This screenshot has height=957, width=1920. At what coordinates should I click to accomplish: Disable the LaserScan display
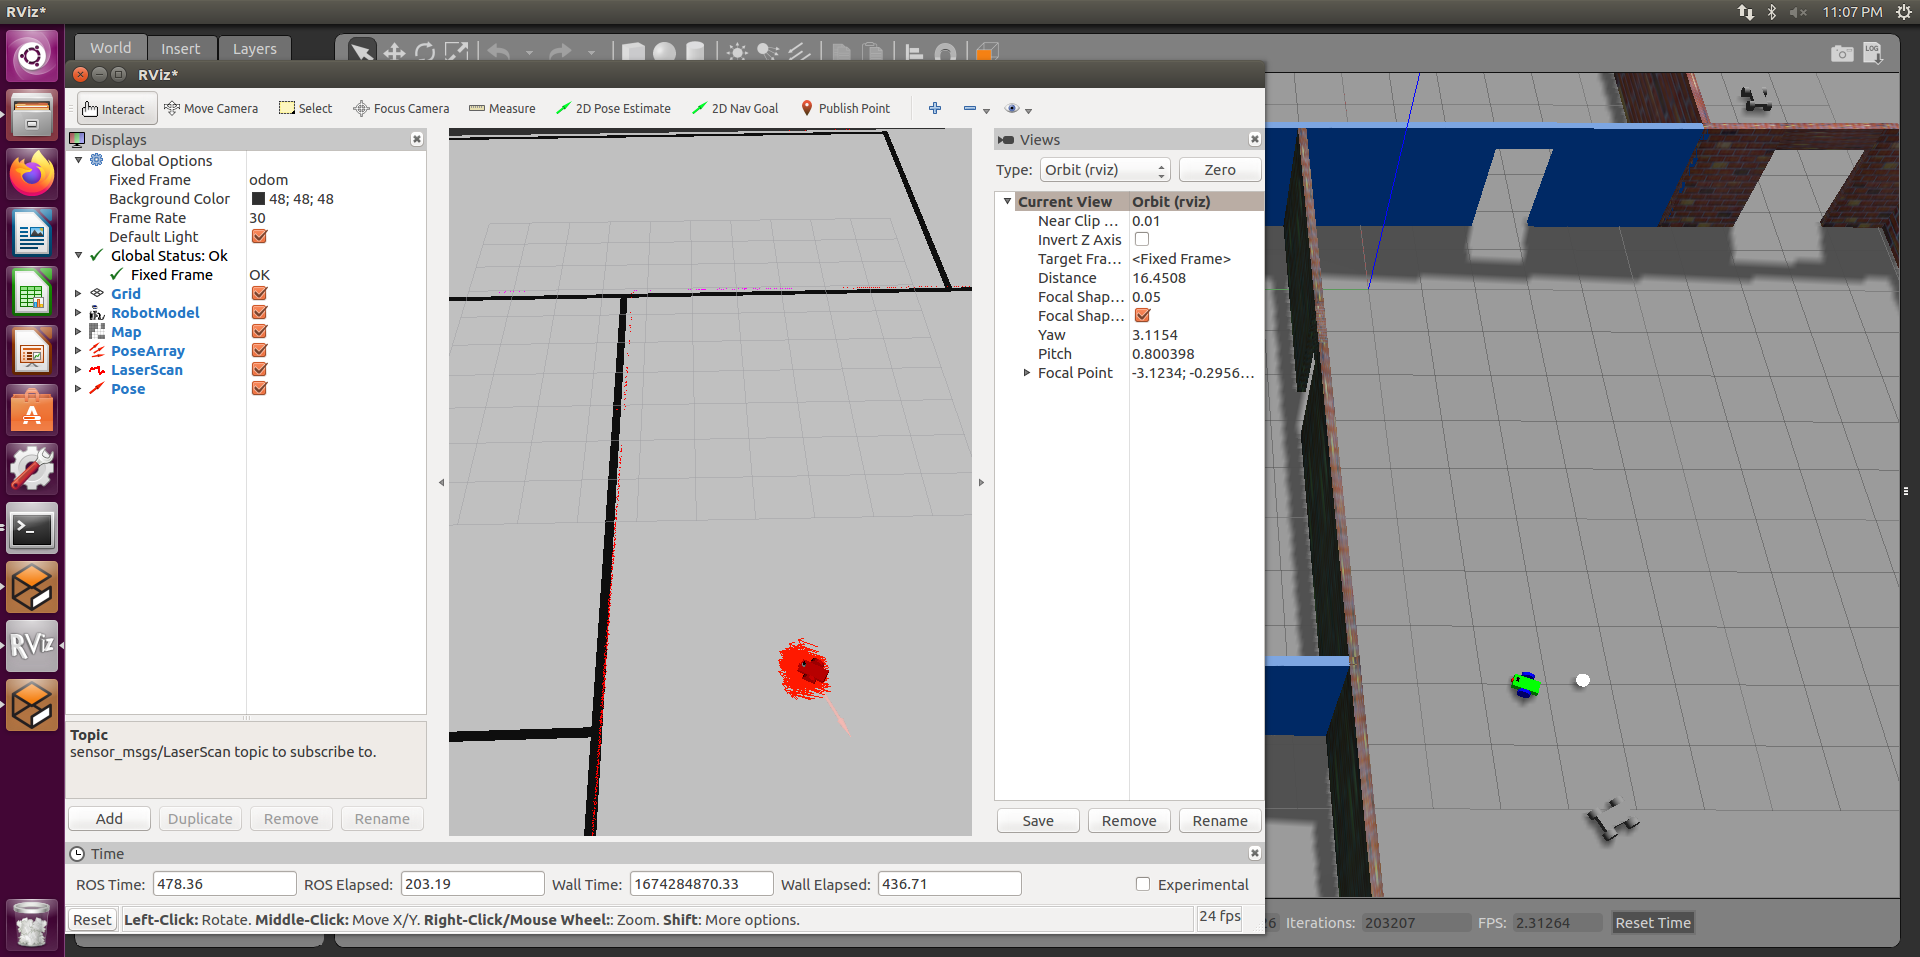[259, 369]
